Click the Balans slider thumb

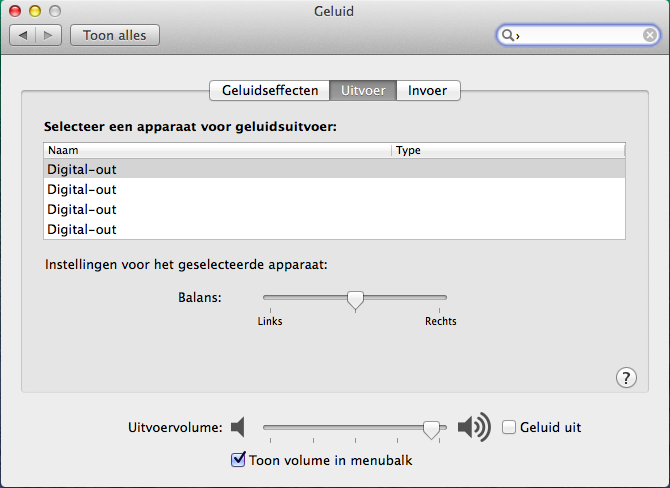click(x=354, y=299)
